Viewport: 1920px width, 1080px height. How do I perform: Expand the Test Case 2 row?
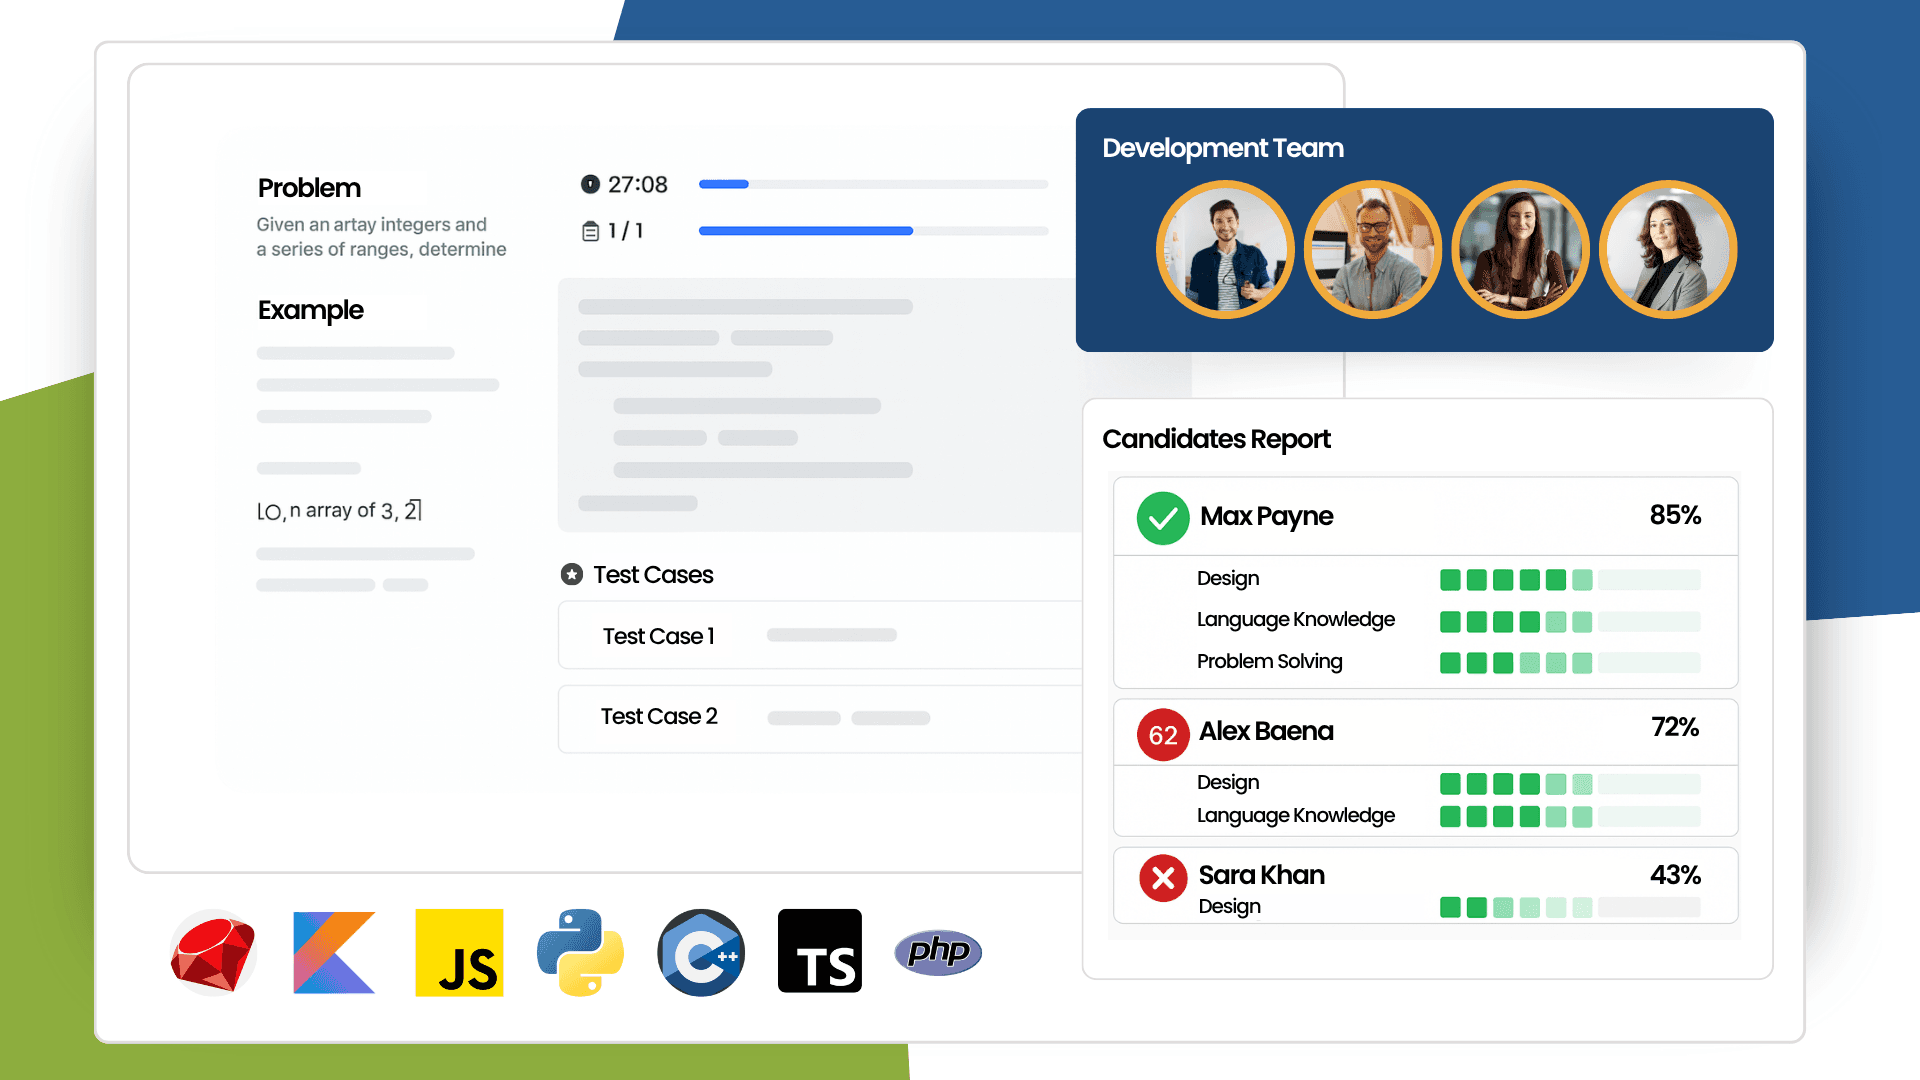click(658, 716)
